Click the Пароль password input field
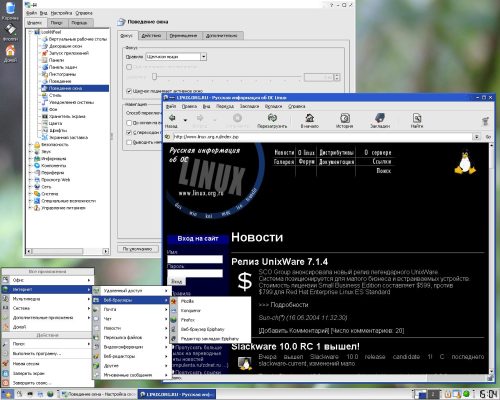This screenshot has width=500, height=400. point(195,273)
